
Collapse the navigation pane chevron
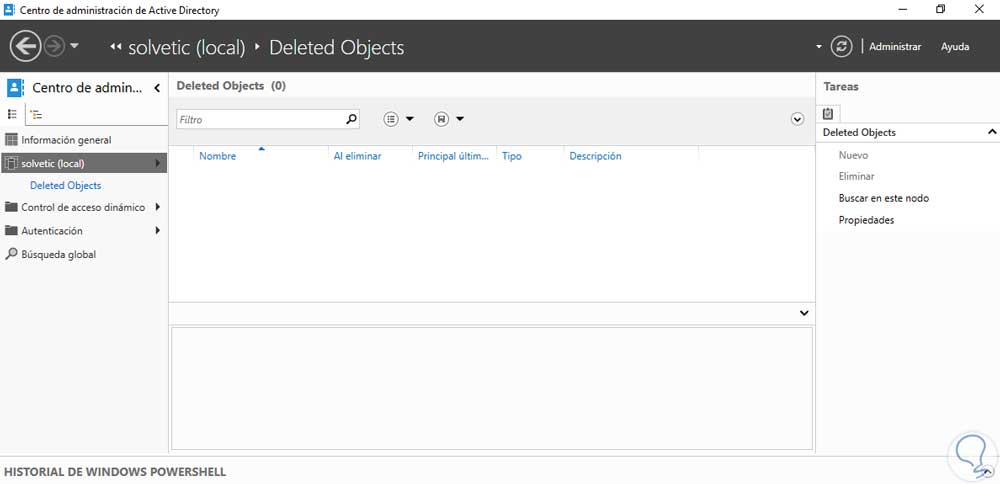[x=157, y=88]
